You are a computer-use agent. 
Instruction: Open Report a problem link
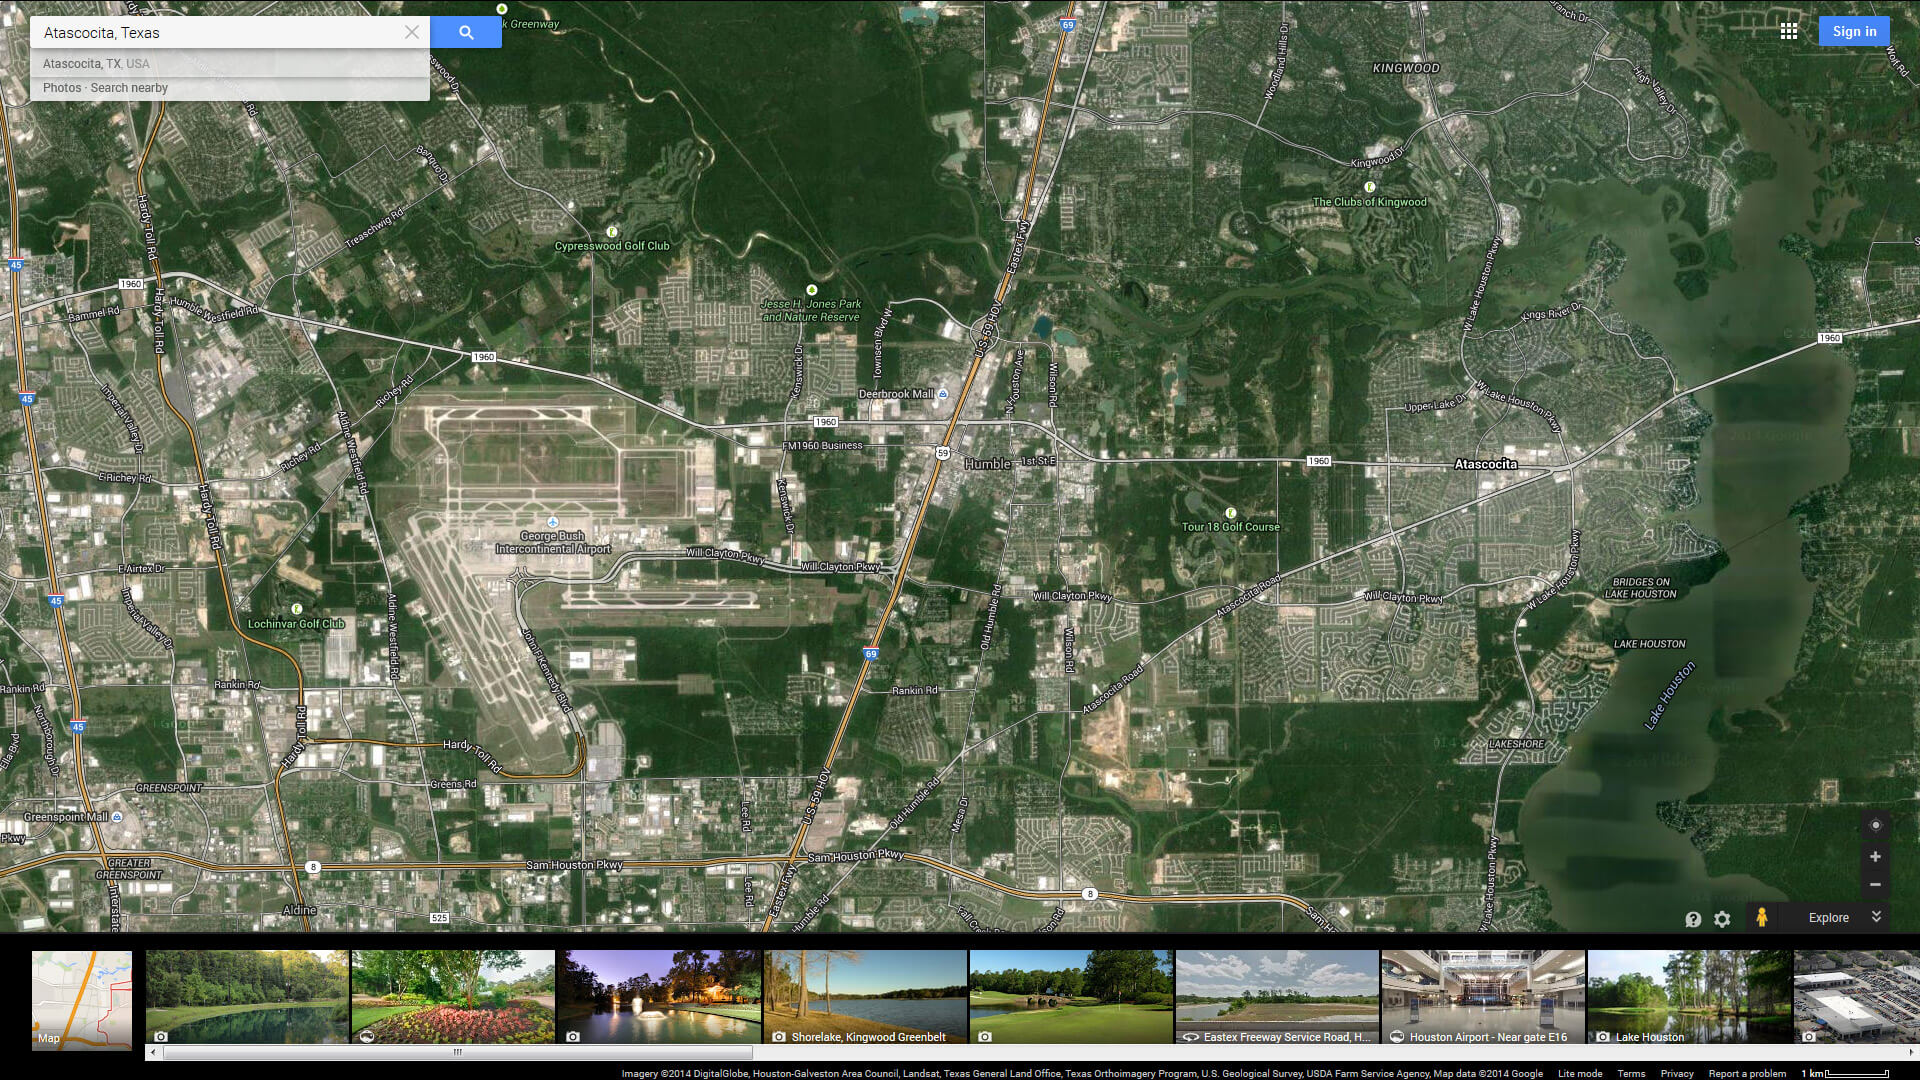point(1747,1073)
